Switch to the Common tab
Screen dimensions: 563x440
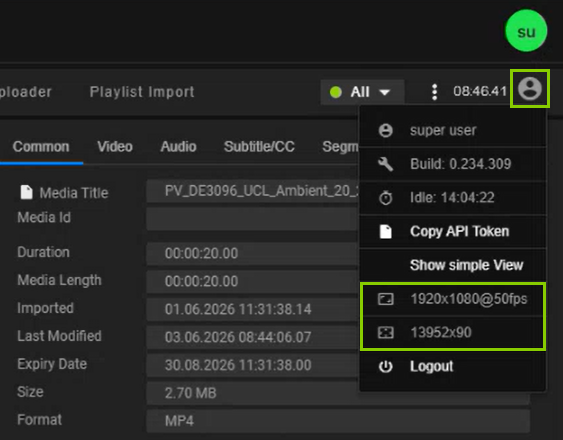(x=41, y=147)
